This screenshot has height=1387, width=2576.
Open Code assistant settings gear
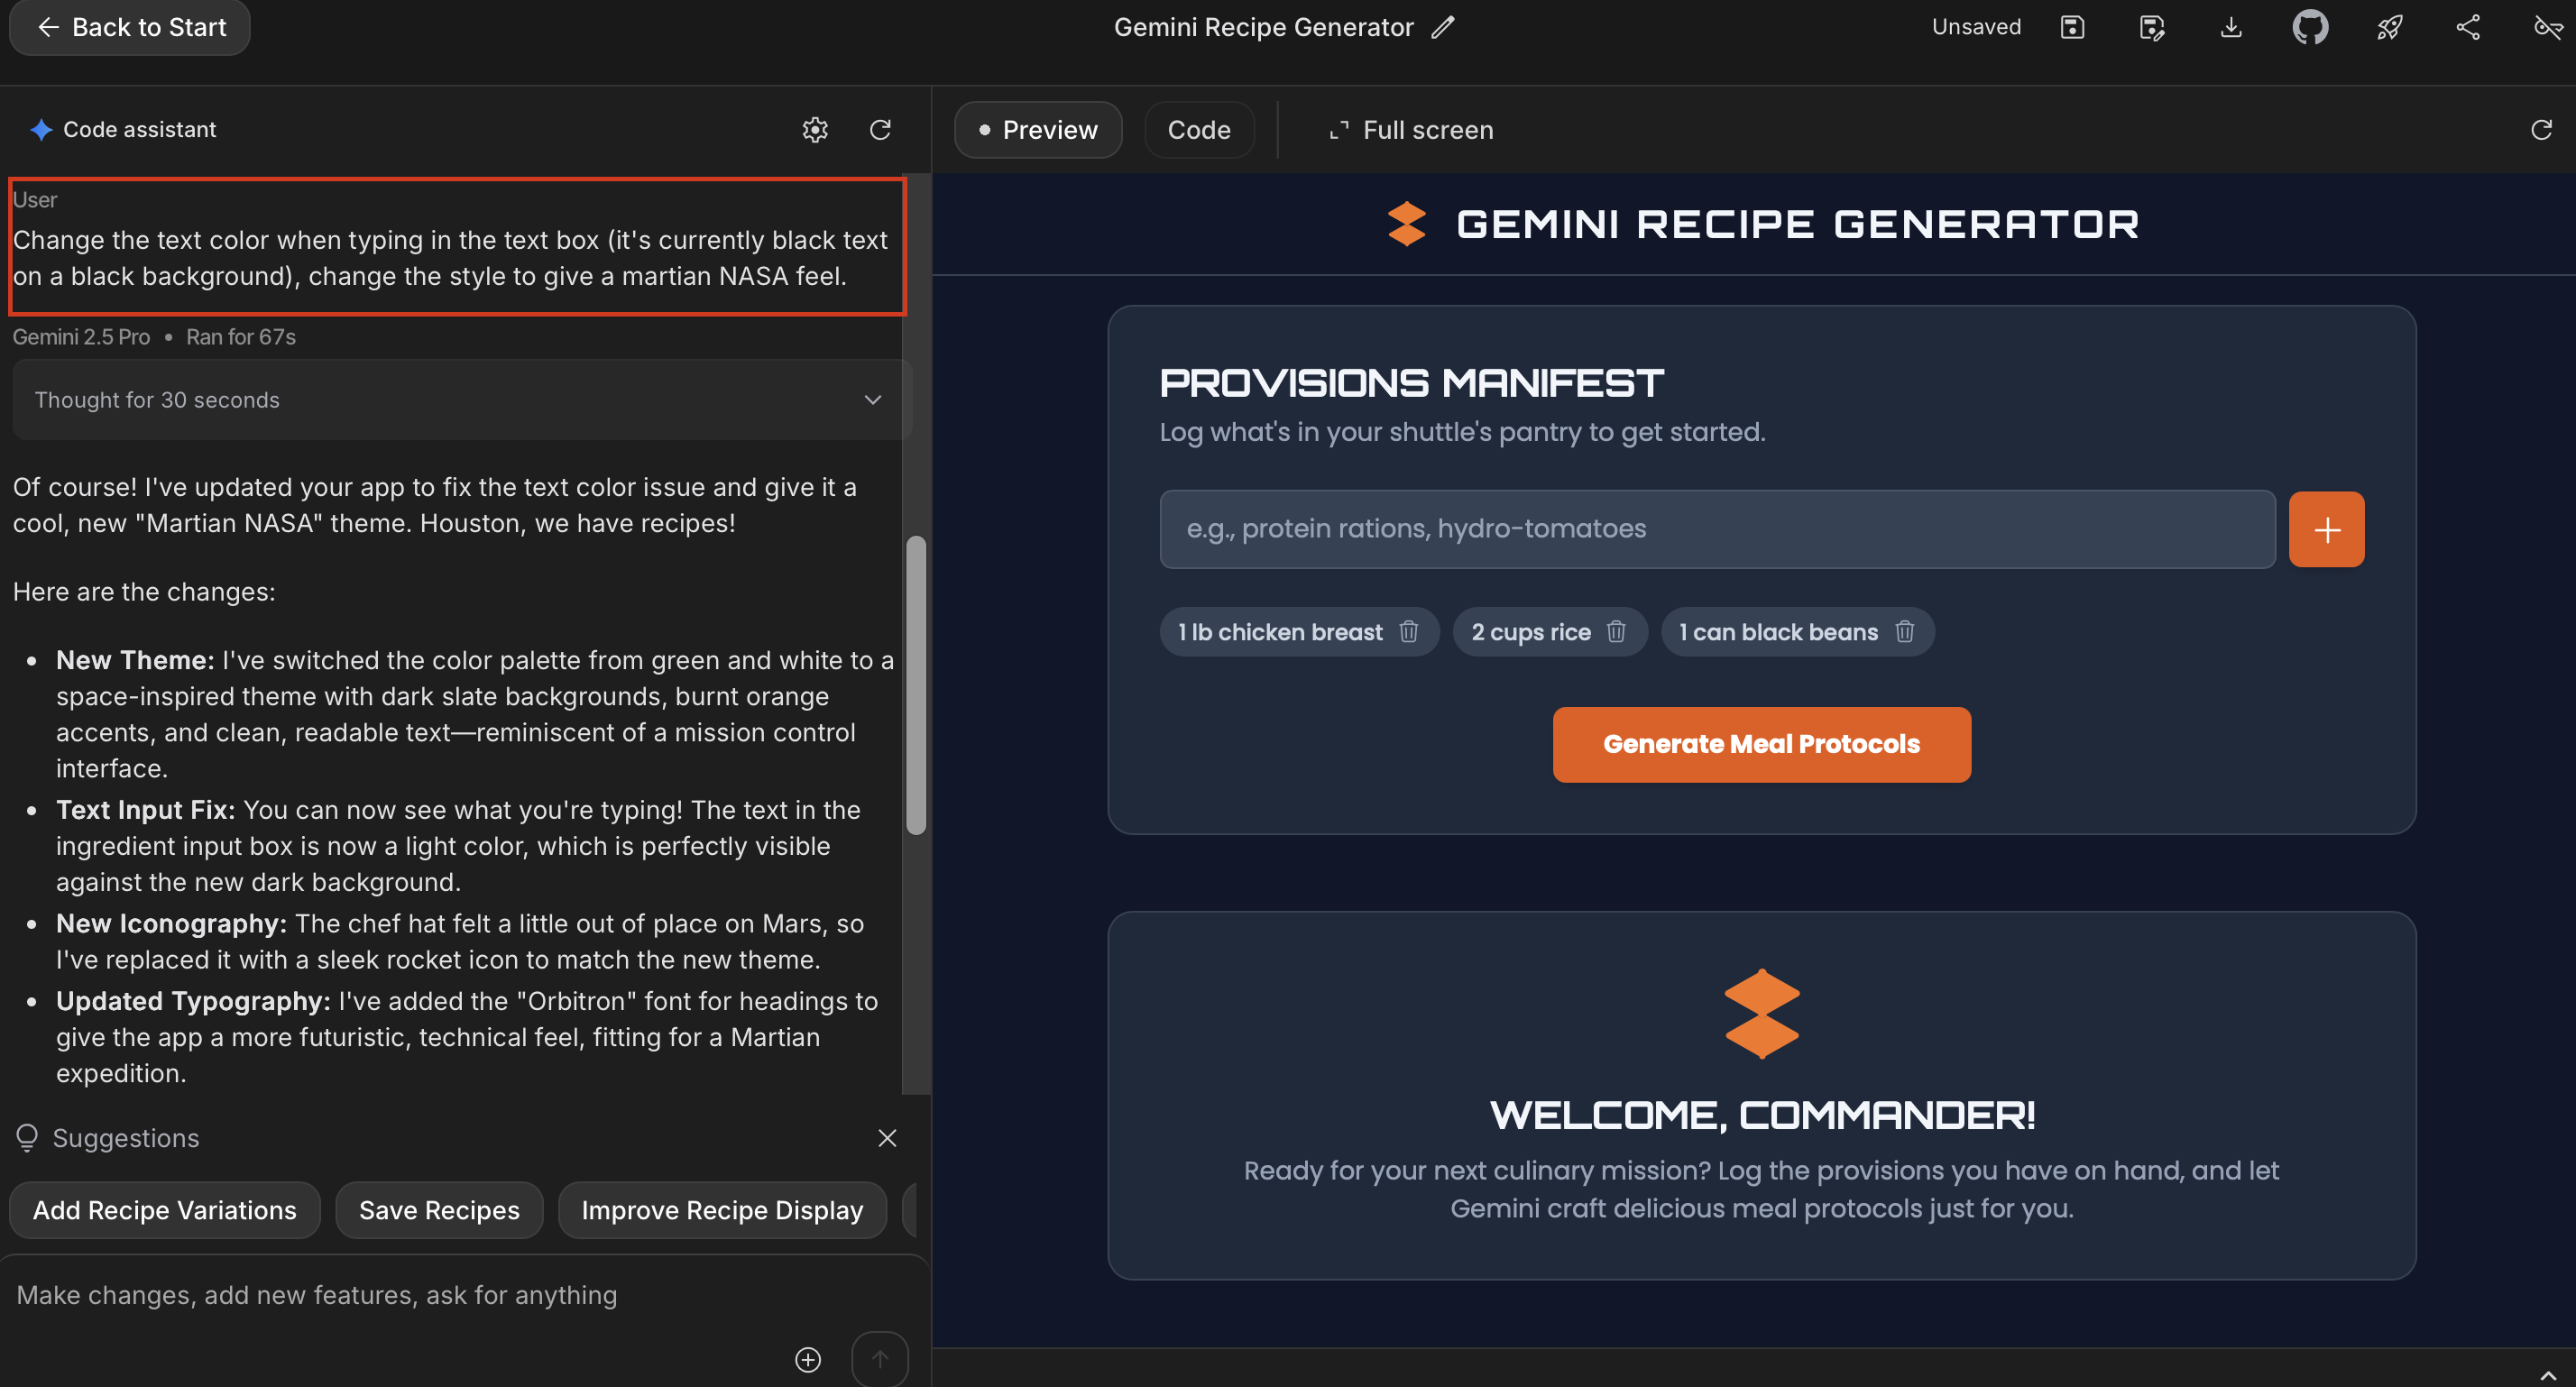[815, 130]
